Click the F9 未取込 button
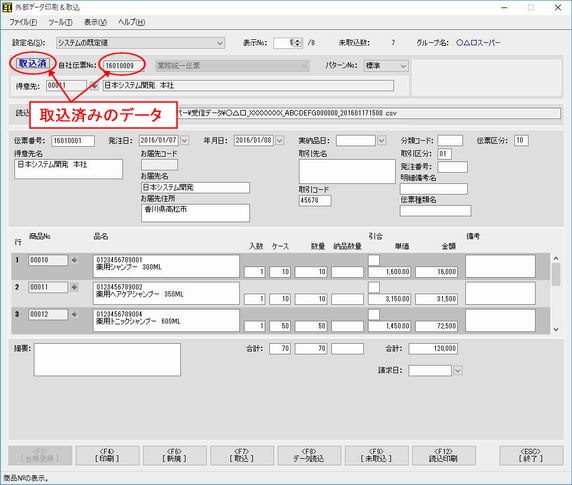 376,455
